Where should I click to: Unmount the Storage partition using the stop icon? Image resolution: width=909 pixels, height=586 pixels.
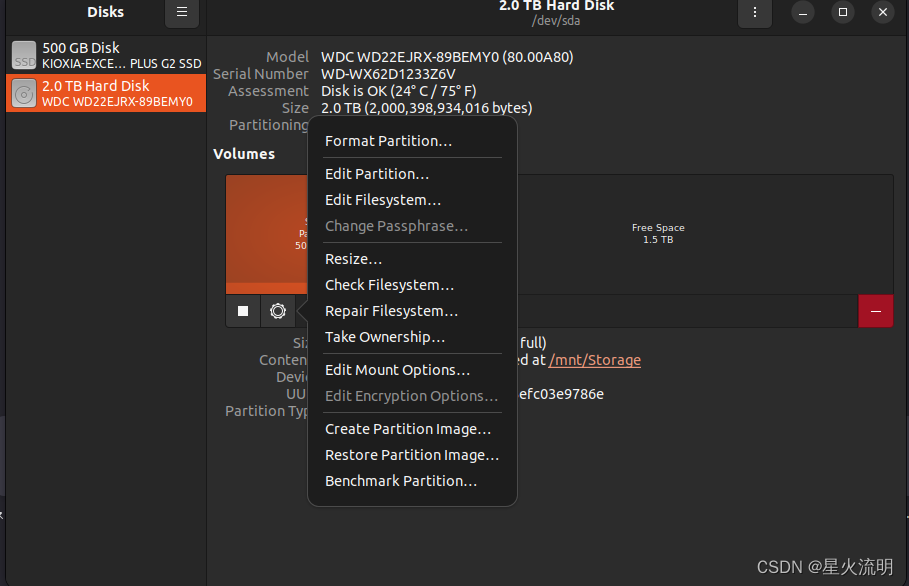tap(242, 311)
